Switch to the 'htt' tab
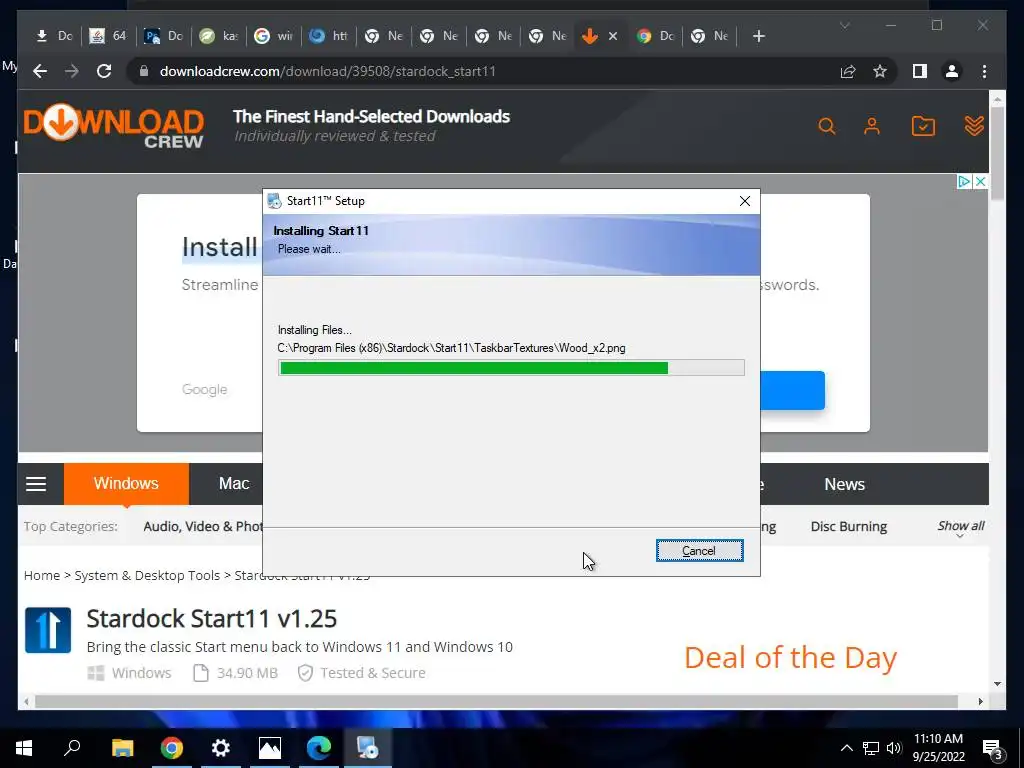1024x768 pixels. [x=328, y=36]
